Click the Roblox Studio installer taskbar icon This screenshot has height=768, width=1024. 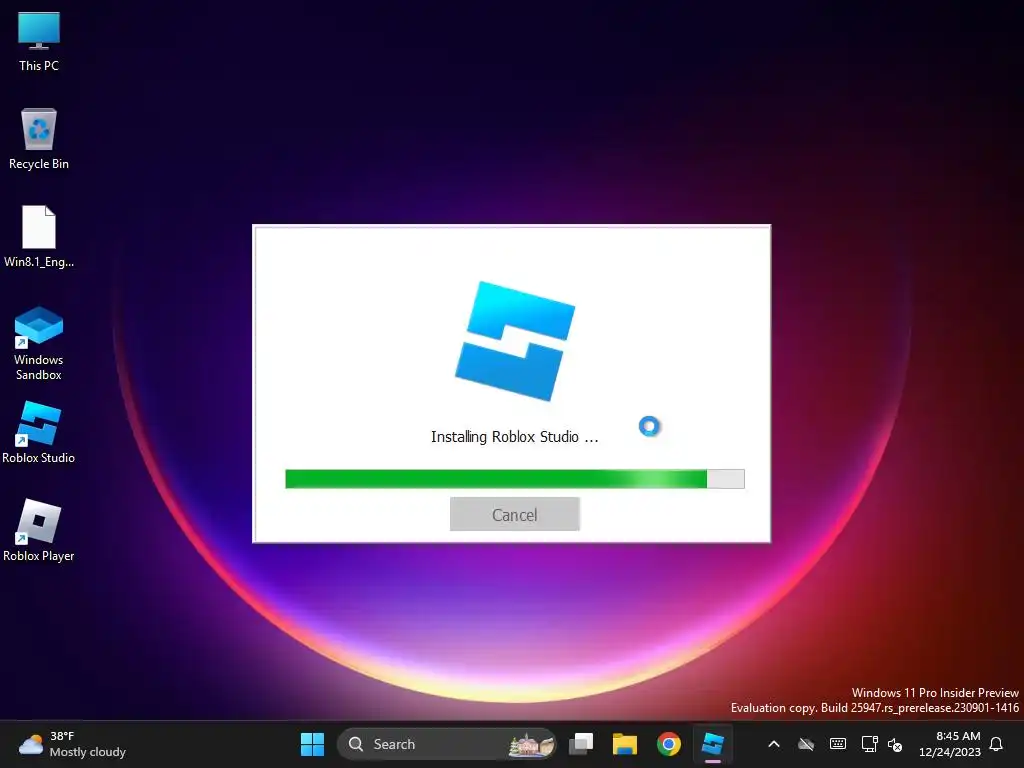712,744
